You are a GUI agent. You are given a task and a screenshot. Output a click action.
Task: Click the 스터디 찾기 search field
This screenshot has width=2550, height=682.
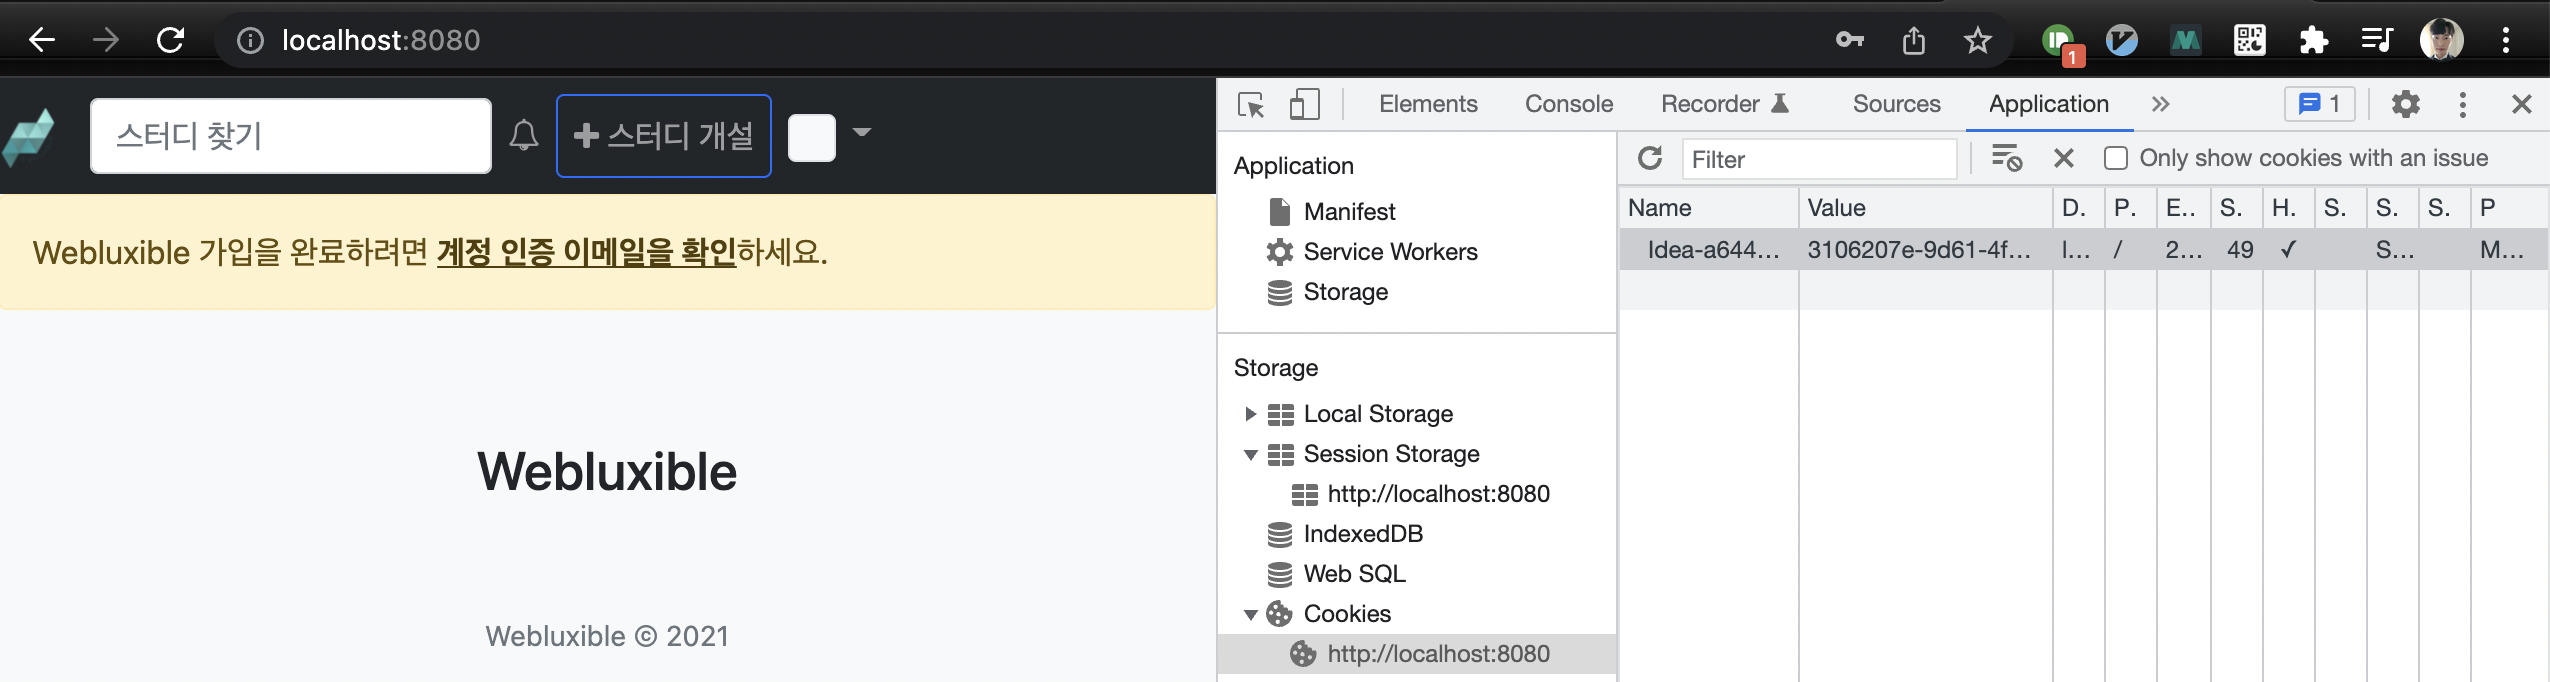[290, 136]
